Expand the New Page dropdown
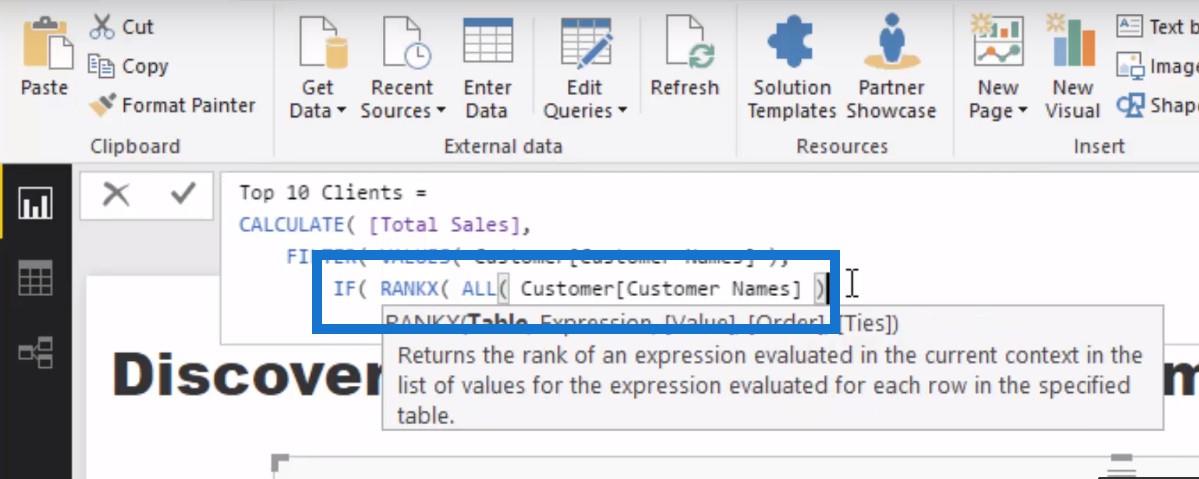This screenshot has height=479, width=1199. coord(998,68)
